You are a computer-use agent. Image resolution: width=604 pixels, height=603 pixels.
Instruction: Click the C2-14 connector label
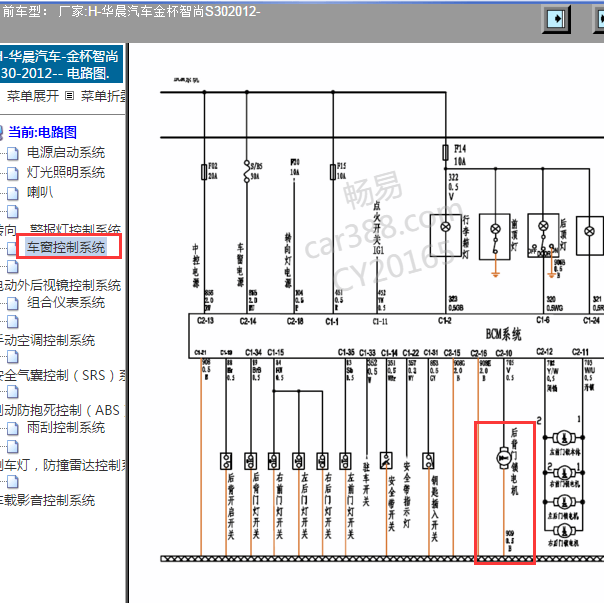coord(248,321)
